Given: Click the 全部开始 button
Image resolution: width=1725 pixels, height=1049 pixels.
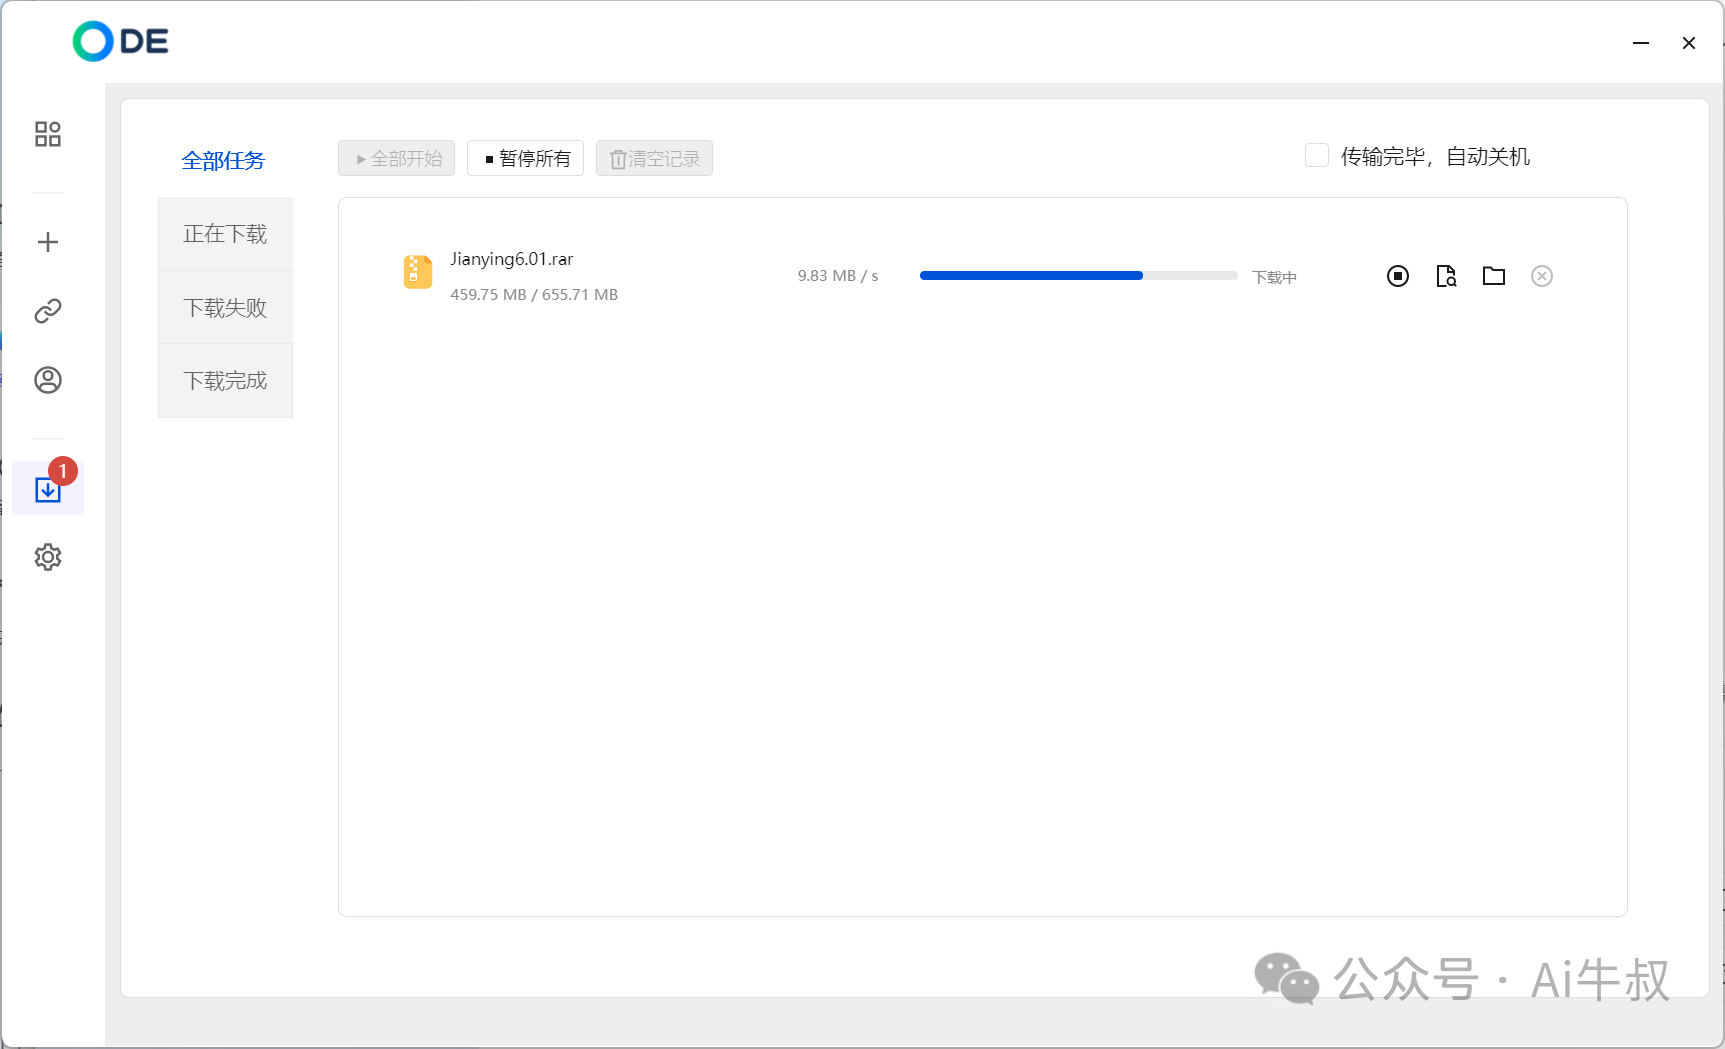Looking at the screenshot, I should 396,158.
